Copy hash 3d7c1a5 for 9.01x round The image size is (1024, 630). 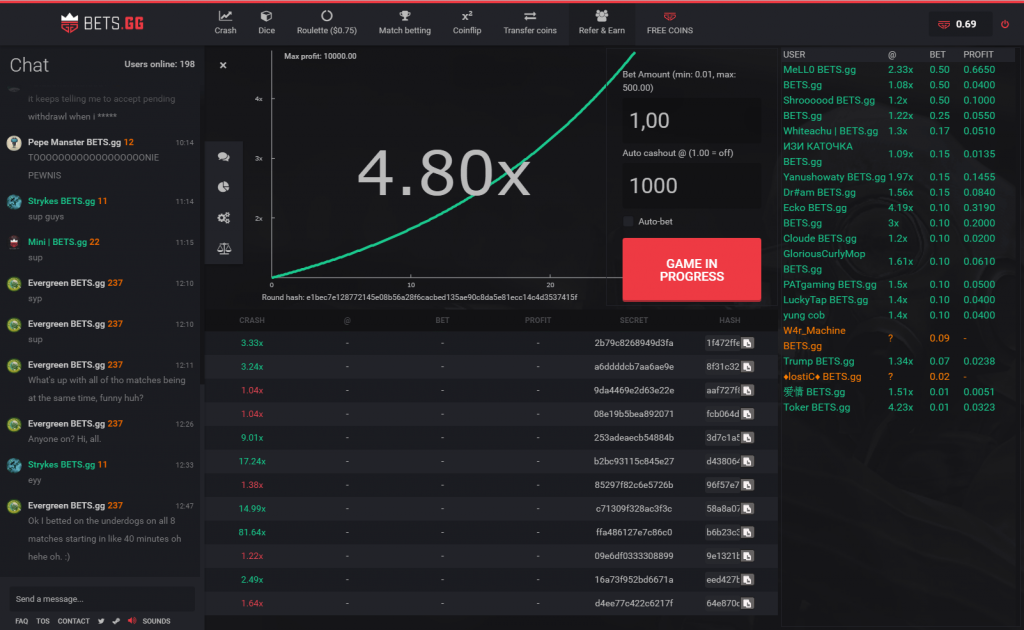(x=747, y=437)
